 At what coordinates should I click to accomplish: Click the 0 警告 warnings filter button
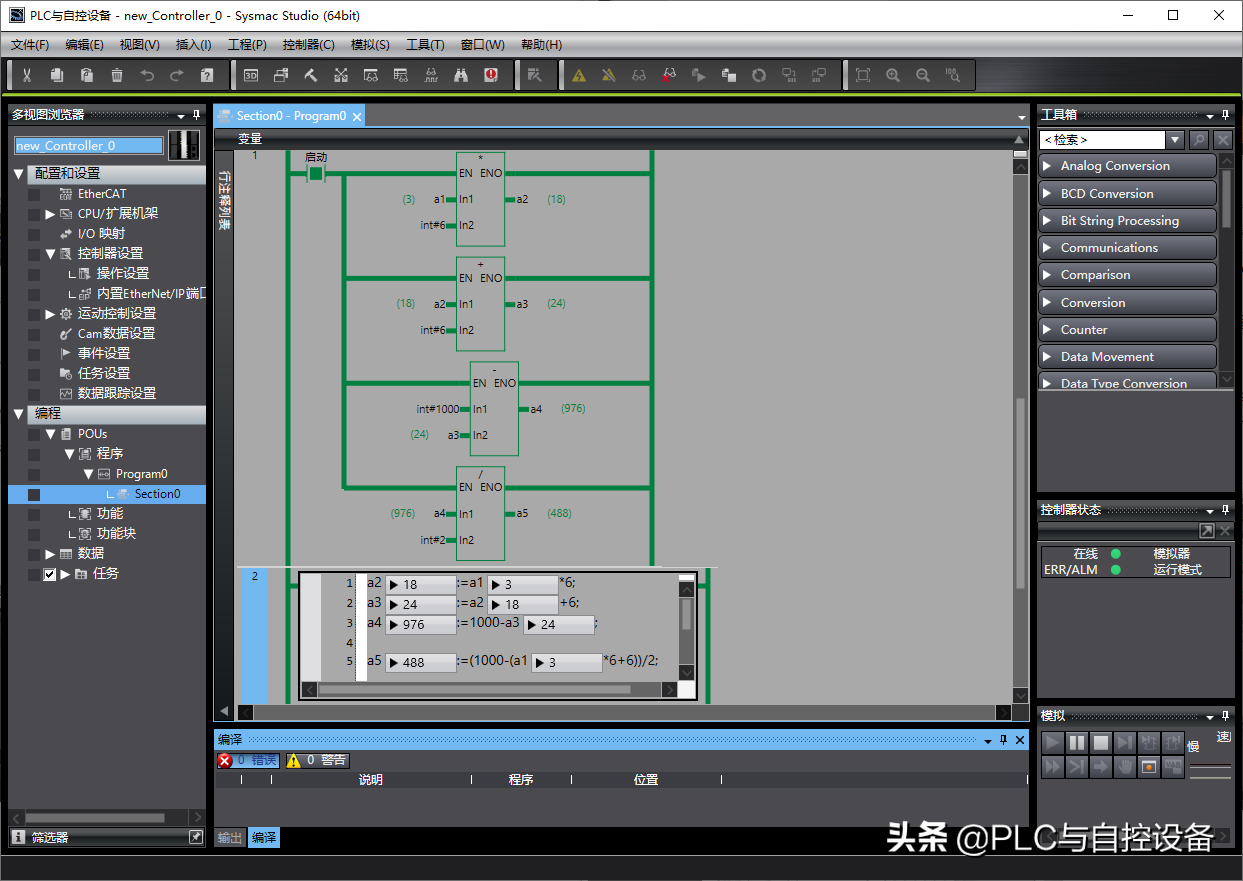[x=317, y=760]
